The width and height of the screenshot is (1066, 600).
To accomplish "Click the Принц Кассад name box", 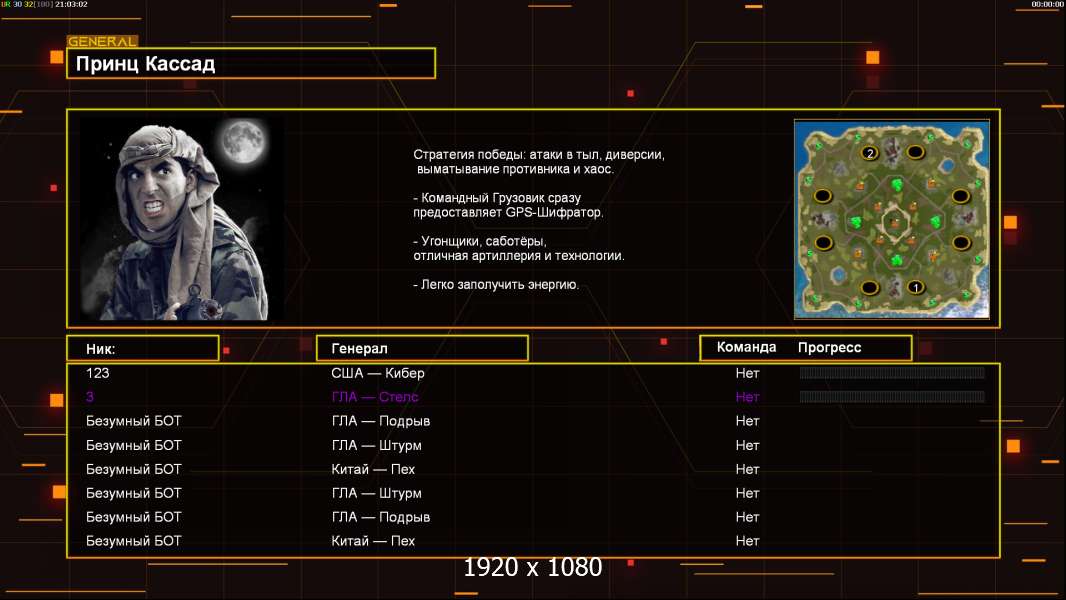I will click(251, 64).
